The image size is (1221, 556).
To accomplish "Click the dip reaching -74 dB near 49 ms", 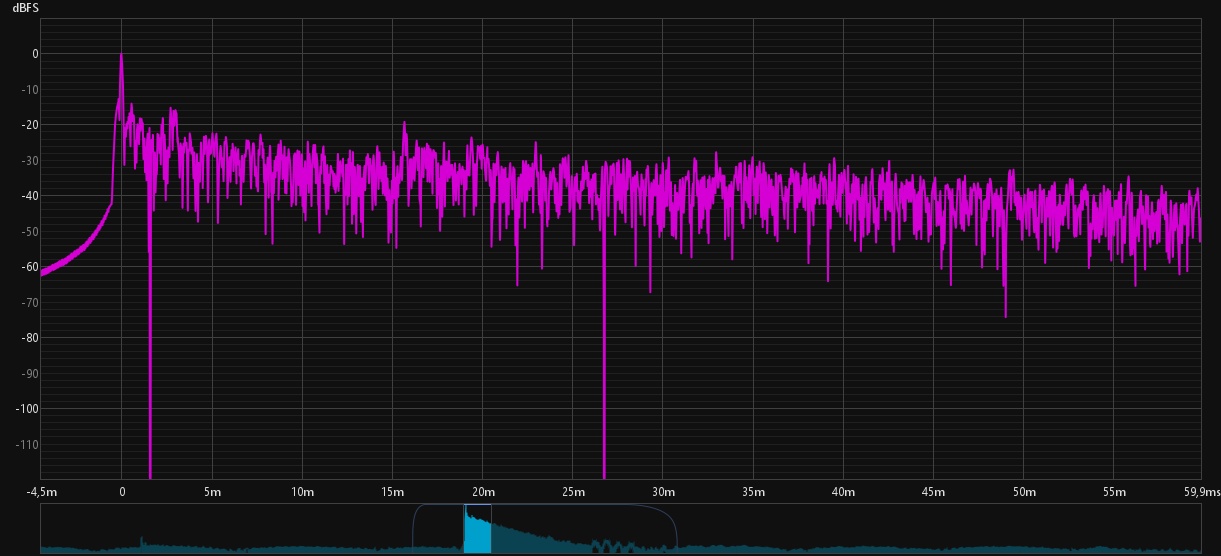I will (x=1005, y=312).
